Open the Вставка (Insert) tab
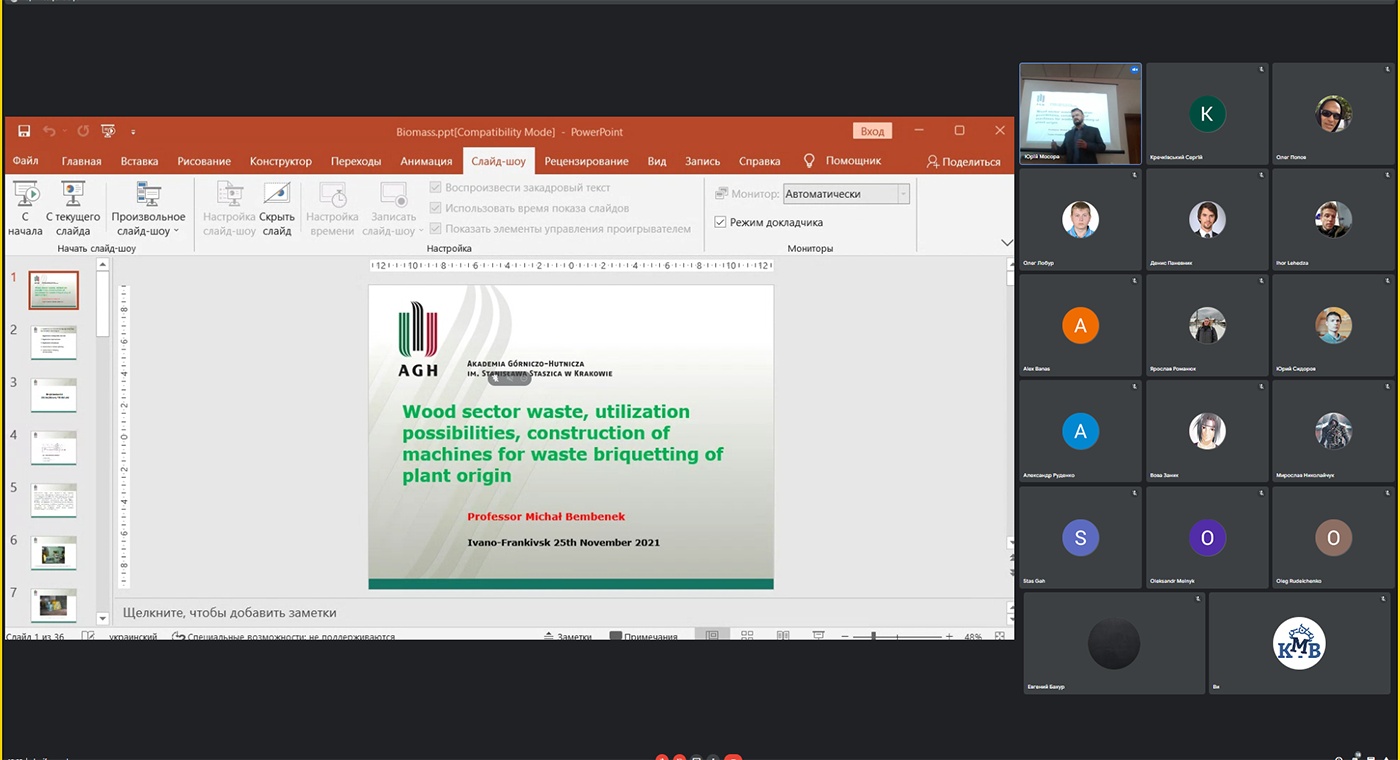The image size is (1400, 760). pos(139,161)
